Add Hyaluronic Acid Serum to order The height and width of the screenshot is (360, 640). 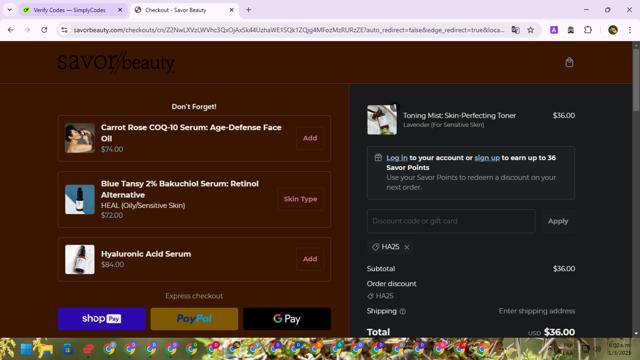[x=310, y=259]
